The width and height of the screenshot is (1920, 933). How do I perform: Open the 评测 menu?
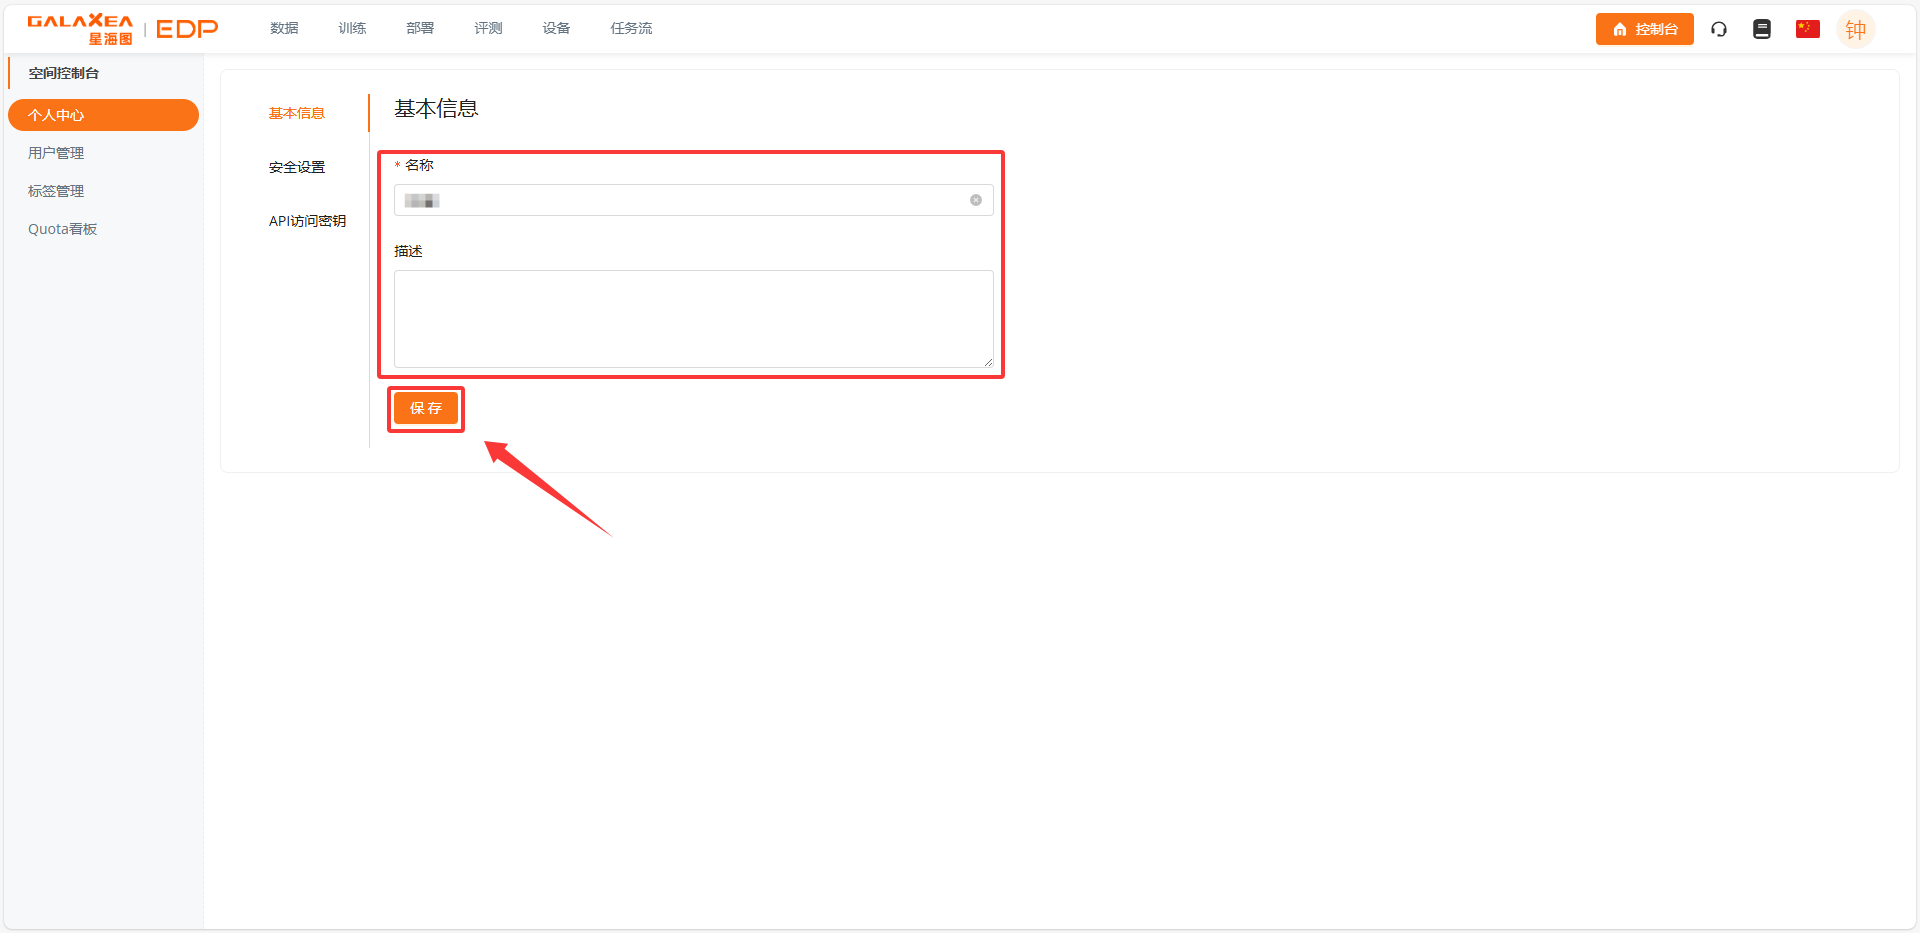[488, 28]
